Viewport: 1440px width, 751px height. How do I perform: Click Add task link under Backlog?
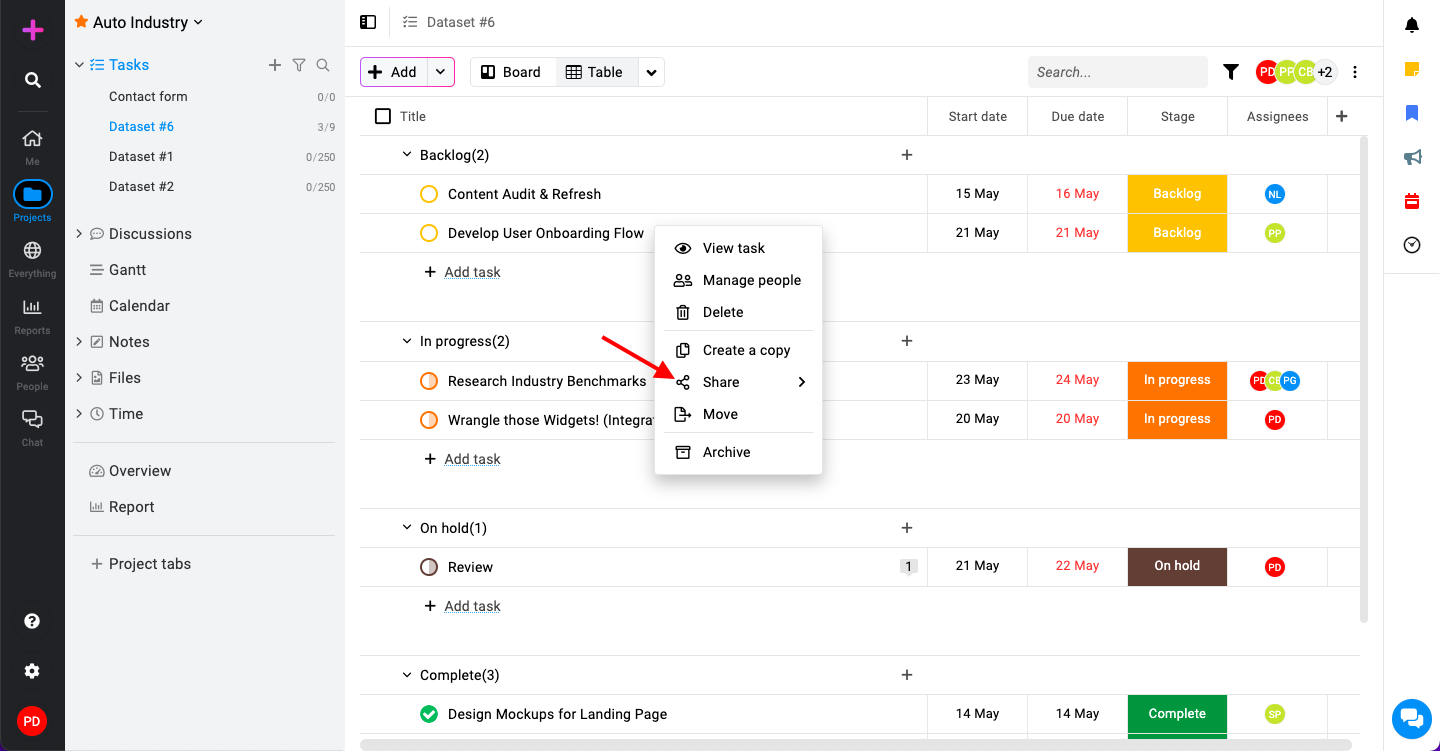[x=472, y=272]
